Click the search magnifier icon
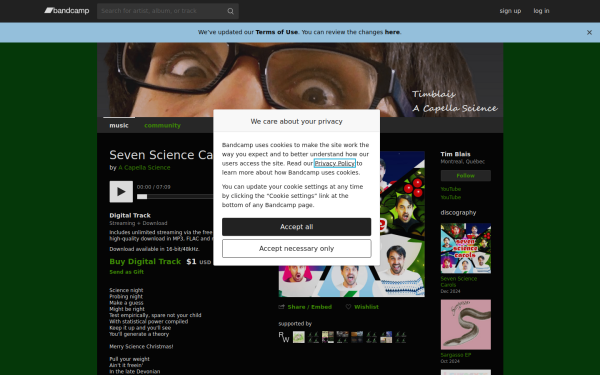Image resolution: width=600 pixels, height=375 pixels. point(230,11)
